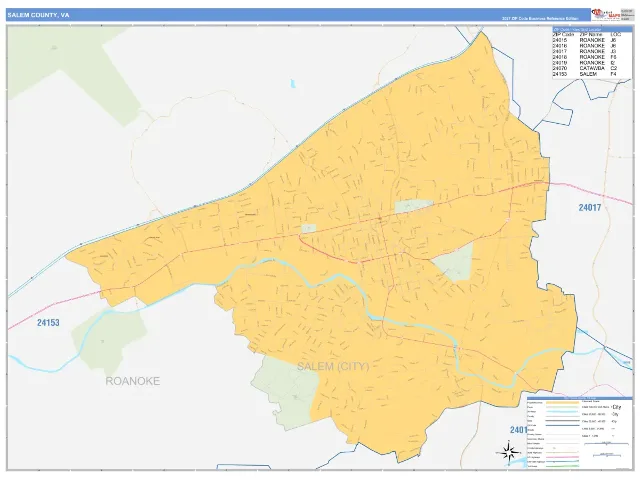
Task: Click the "24153" ZIP label on map
Action: pos(48,322)
